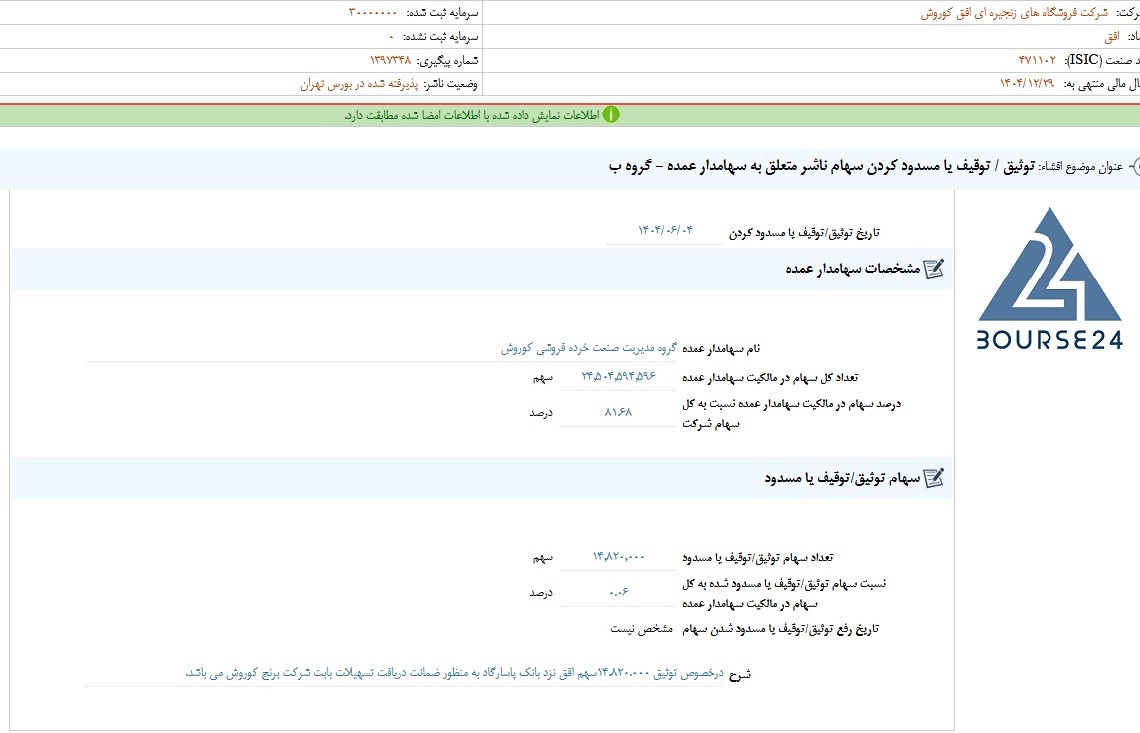Click the fiscal year end date ۱۴۰۴/۱۲/۲۹
This screenshot has height=733, width=1140.
click(1027, 84)
